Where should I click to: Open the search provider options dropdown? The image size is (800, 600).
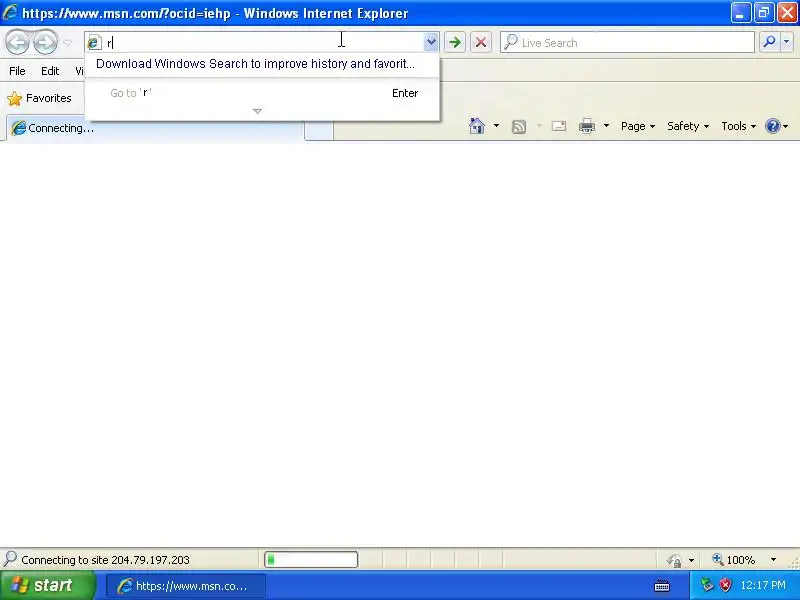point(786,42)
